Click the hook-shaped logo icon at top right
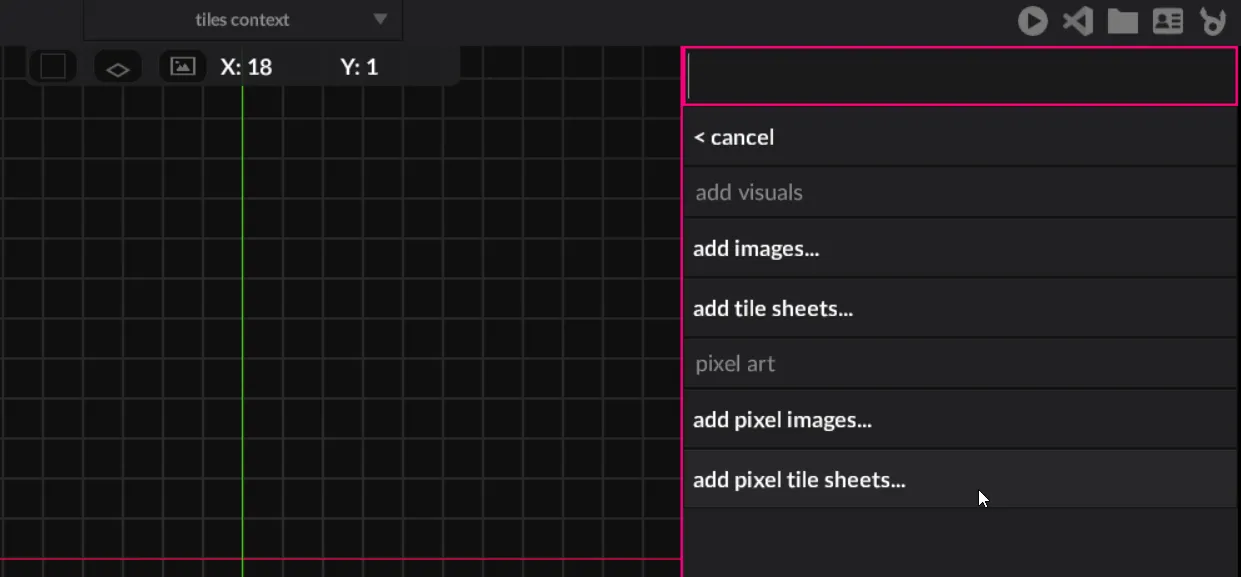1241x577 pixels. pyautogui.click(x=1213, y=21)
